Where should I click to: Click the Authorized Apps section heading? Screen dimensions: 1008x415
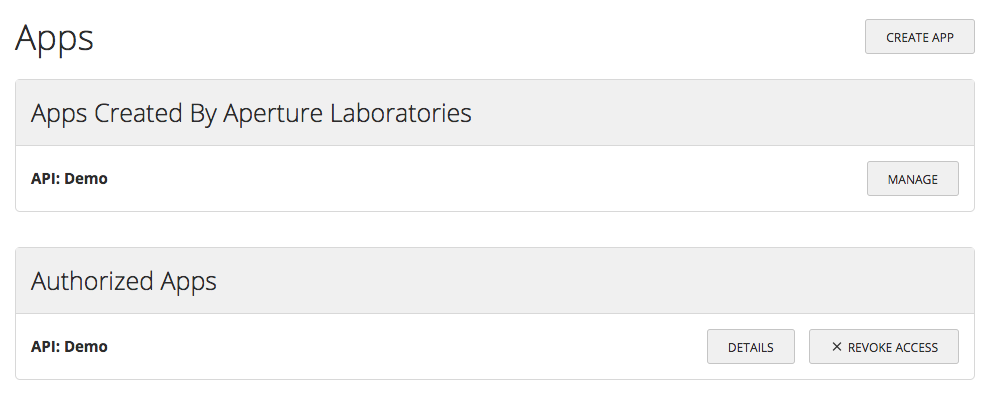coord(124,281)
